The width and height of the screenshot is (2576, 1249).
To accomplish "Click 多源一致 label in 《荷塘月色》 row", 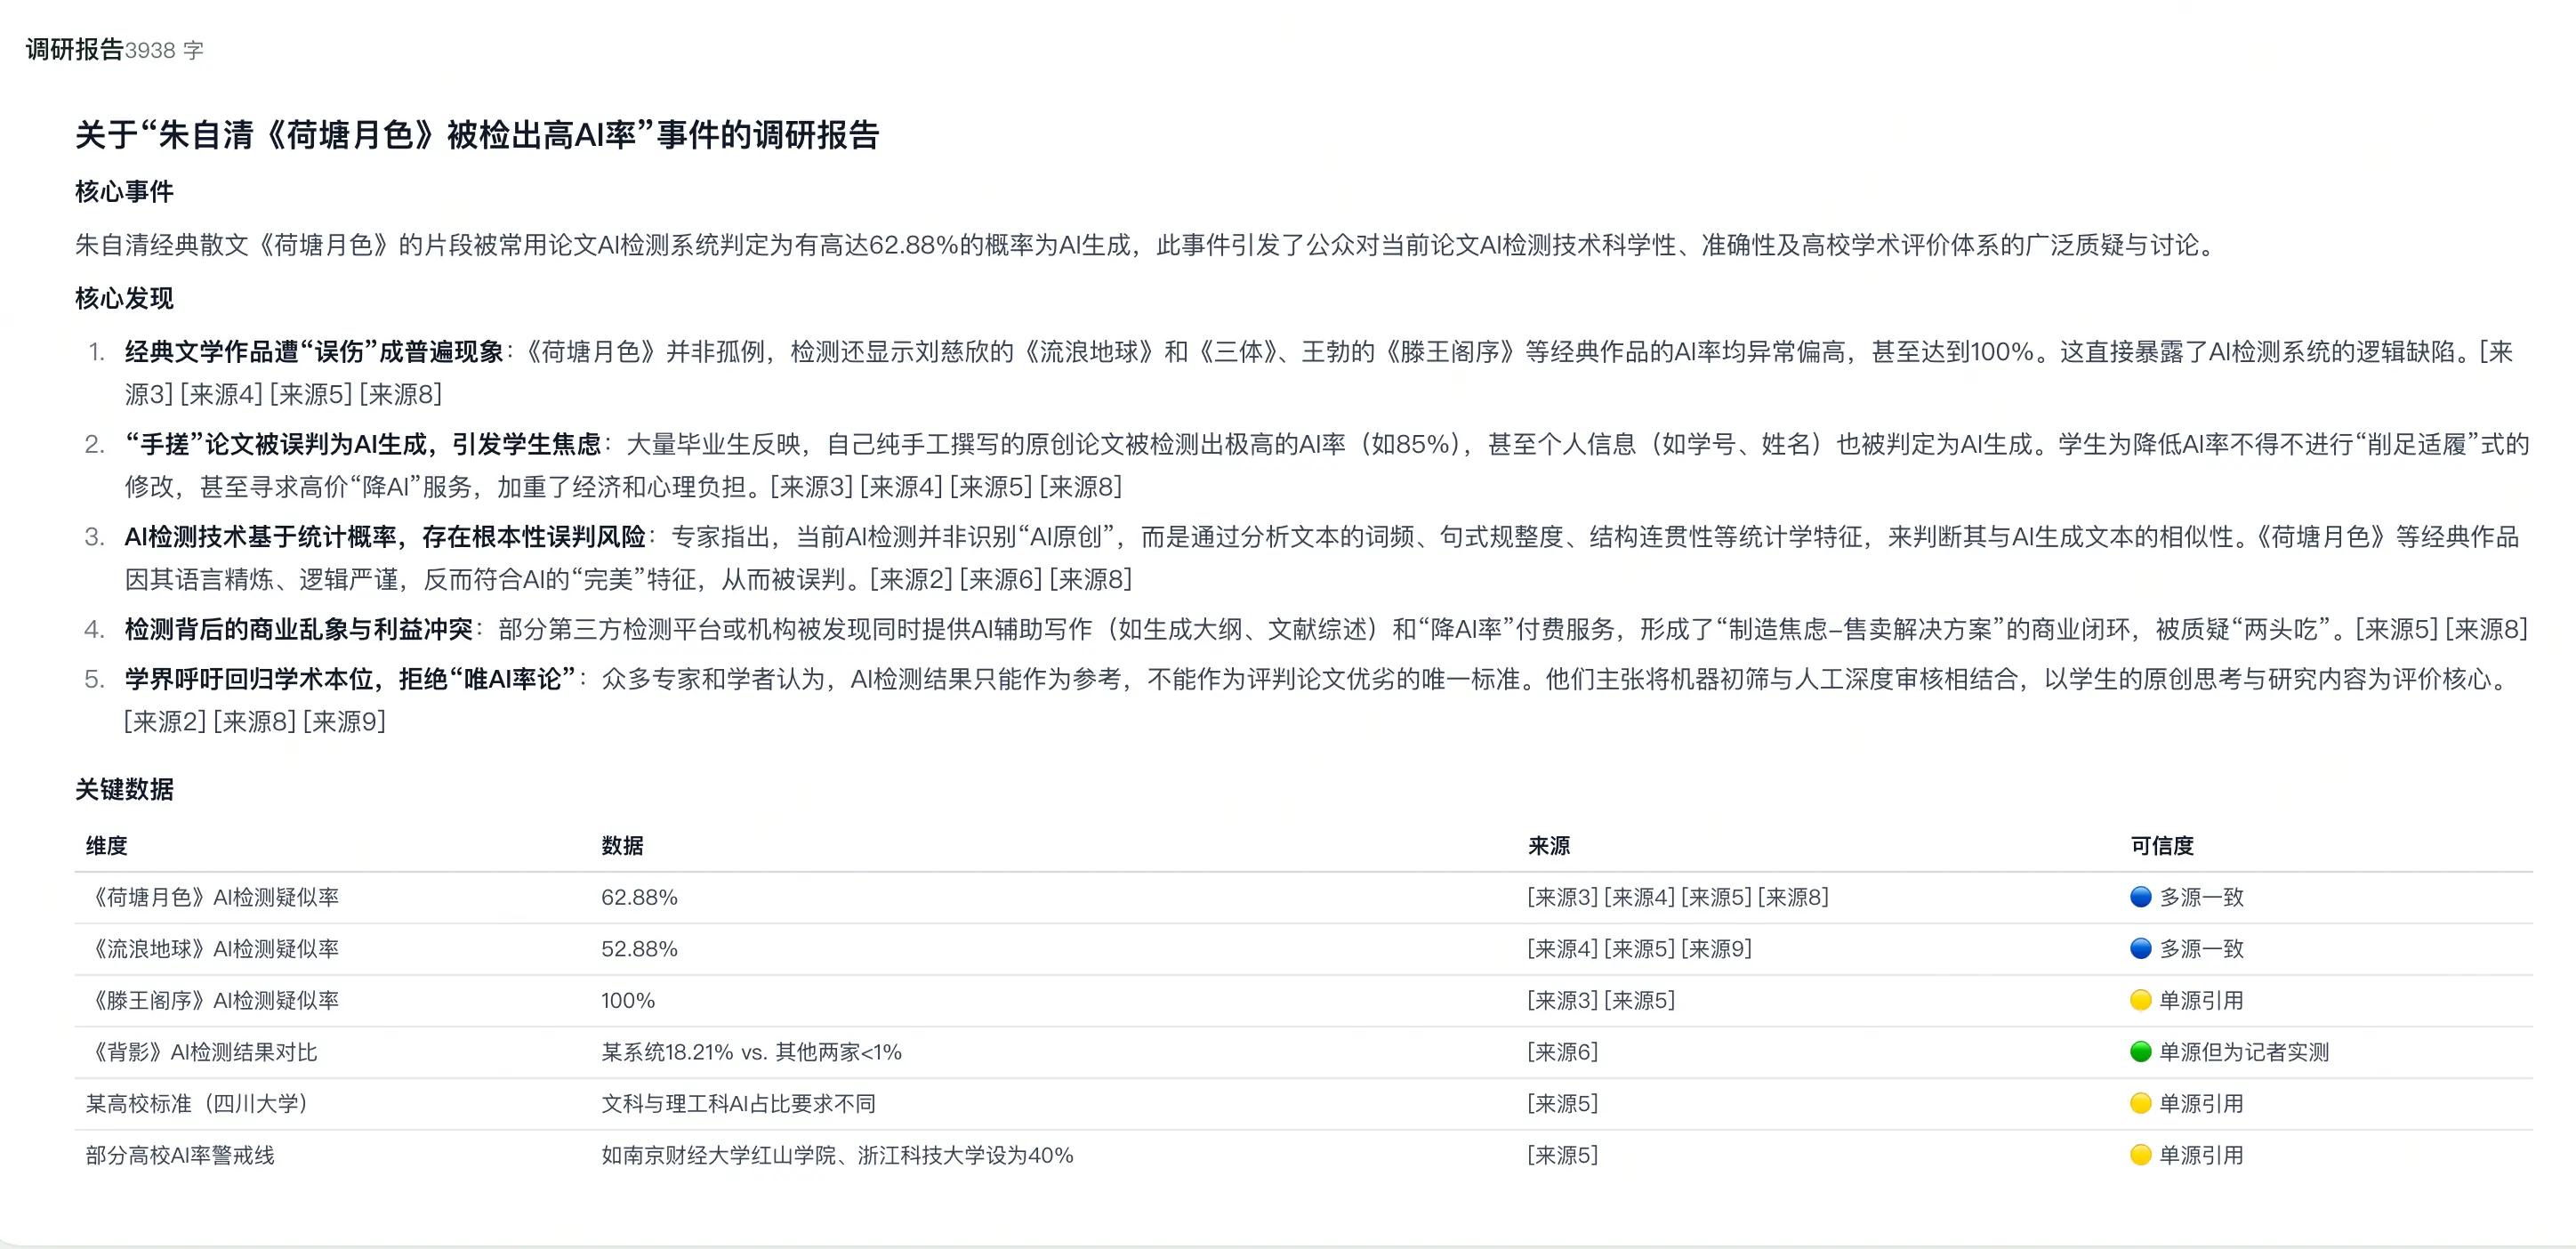I will [2201, 897].
